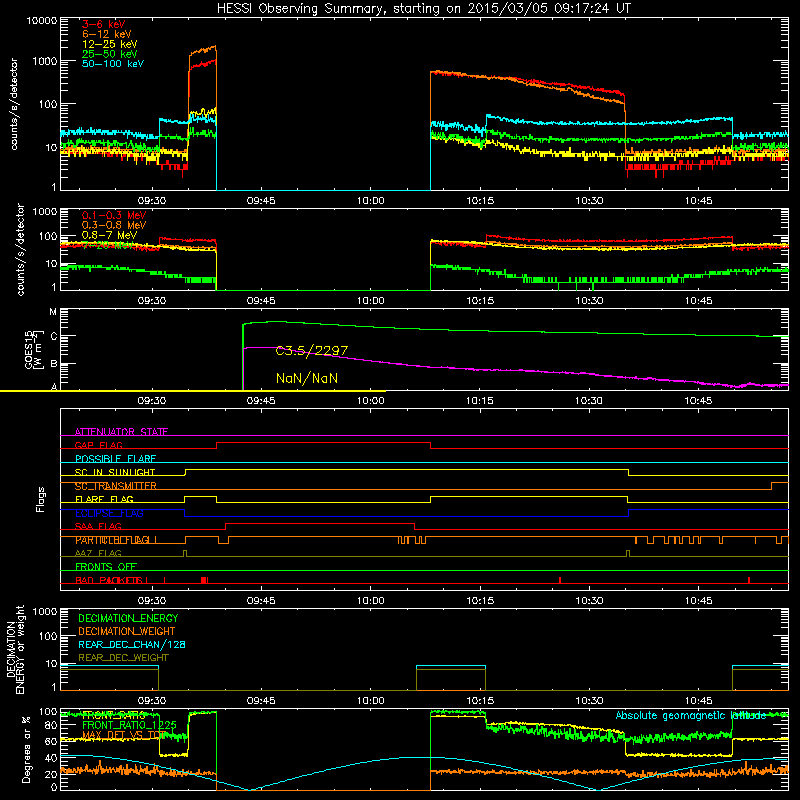Select the FRONT_RATIO_1225 legend label

pyautogui.click(x=129, y=725)
